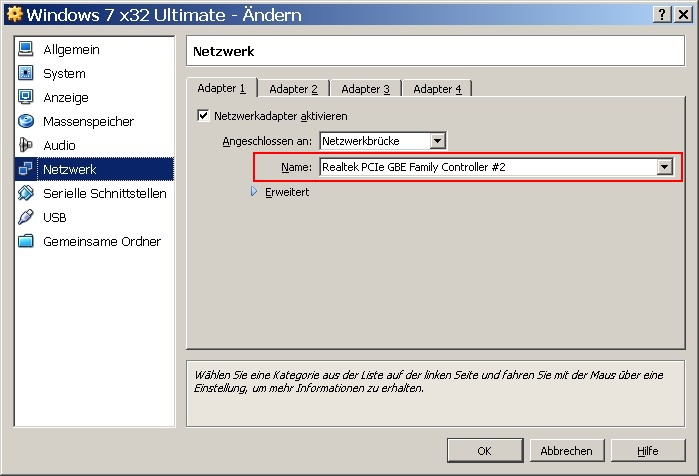Image resolution: width=699 pixels, height=476 pixels.
Task: Click the Audio speaker icon
Action: [x=26, y=145]
